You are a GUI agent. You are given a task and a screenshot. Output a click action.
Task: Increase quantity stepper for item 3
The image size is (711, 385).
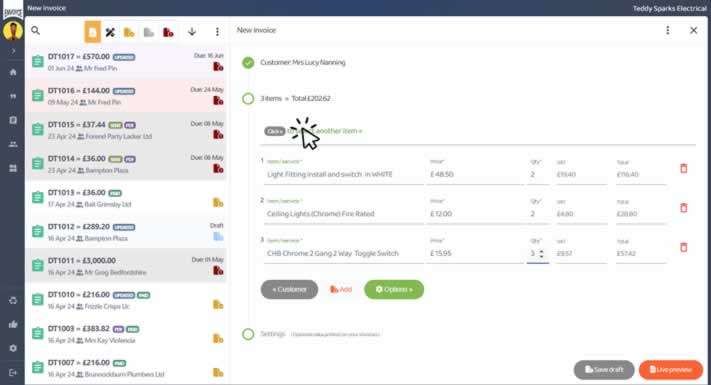[x=541, y=251]
